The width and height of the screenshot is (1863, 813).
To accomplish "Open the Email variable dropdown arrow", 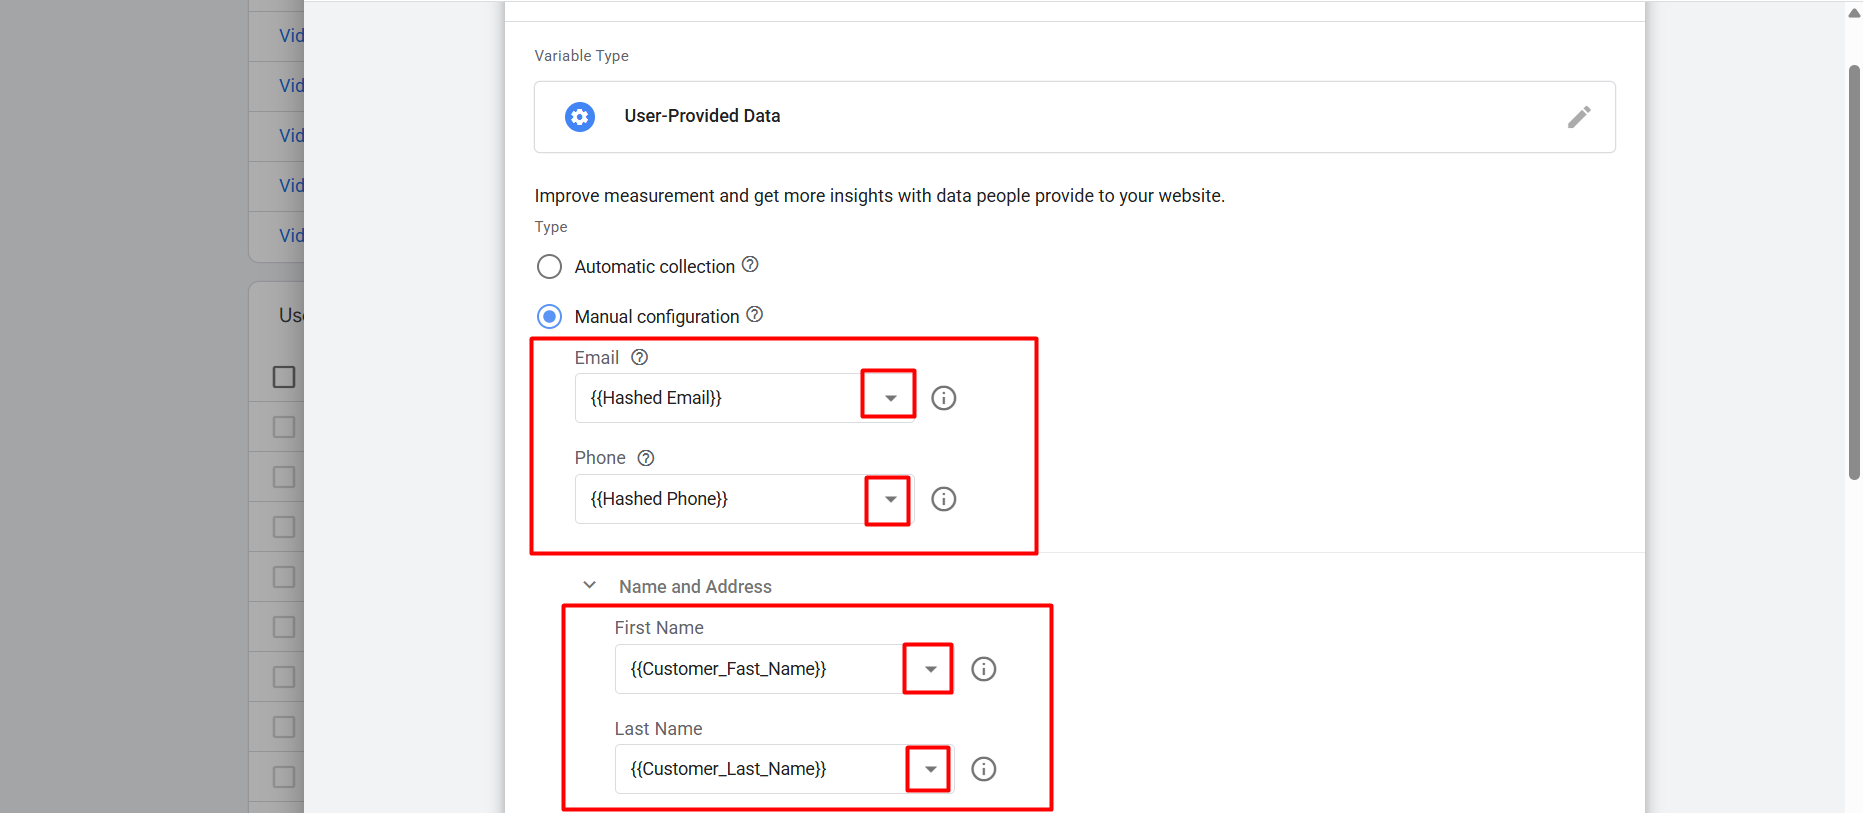I will (890, 398).
